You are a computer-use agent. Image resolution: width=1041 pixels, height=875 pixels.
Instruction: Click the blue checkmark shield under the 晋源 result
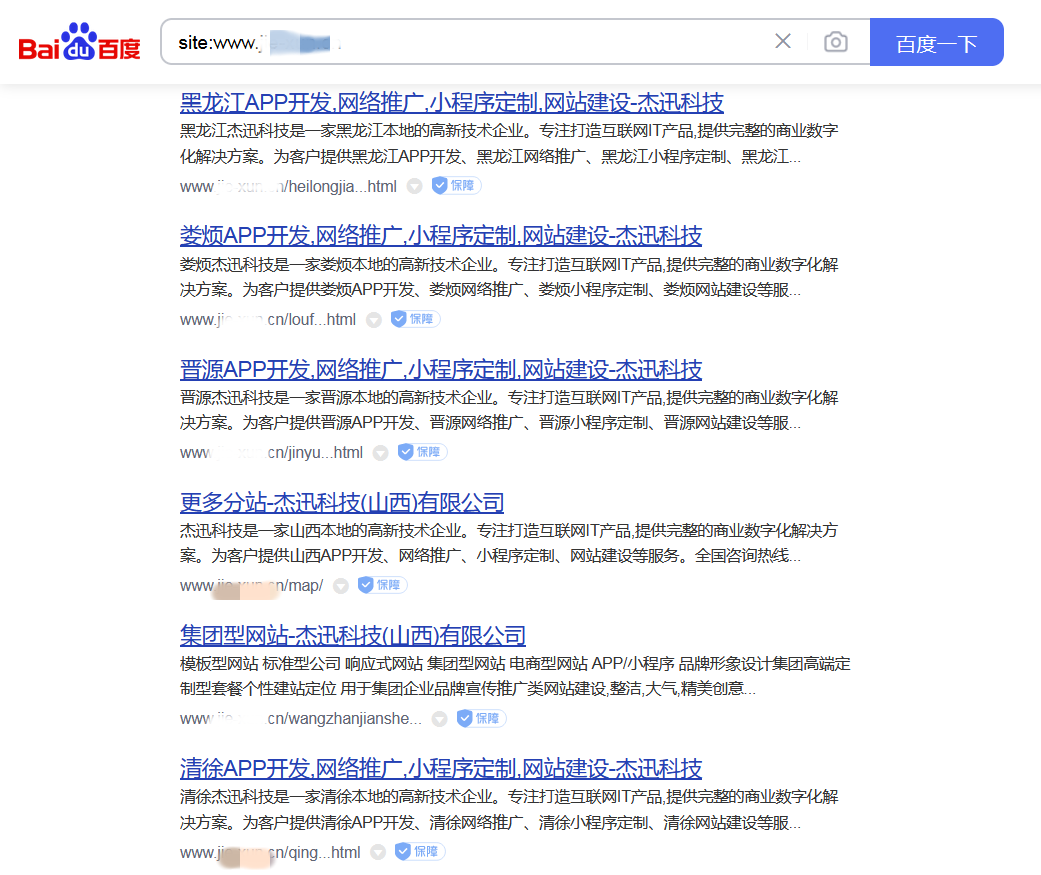421,451
